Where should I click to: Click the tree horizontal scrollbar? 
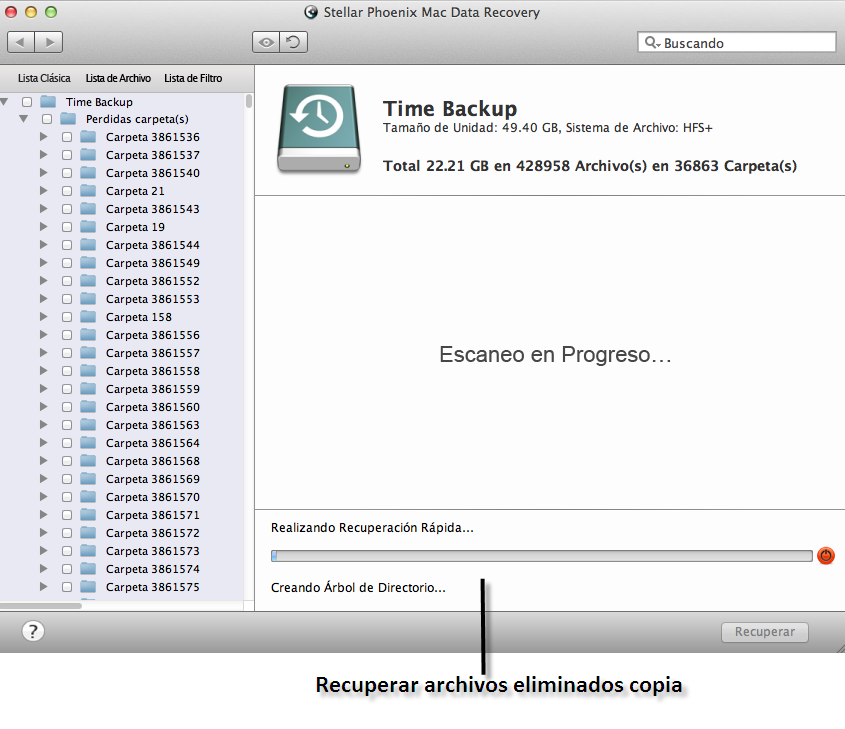[41, 606]
